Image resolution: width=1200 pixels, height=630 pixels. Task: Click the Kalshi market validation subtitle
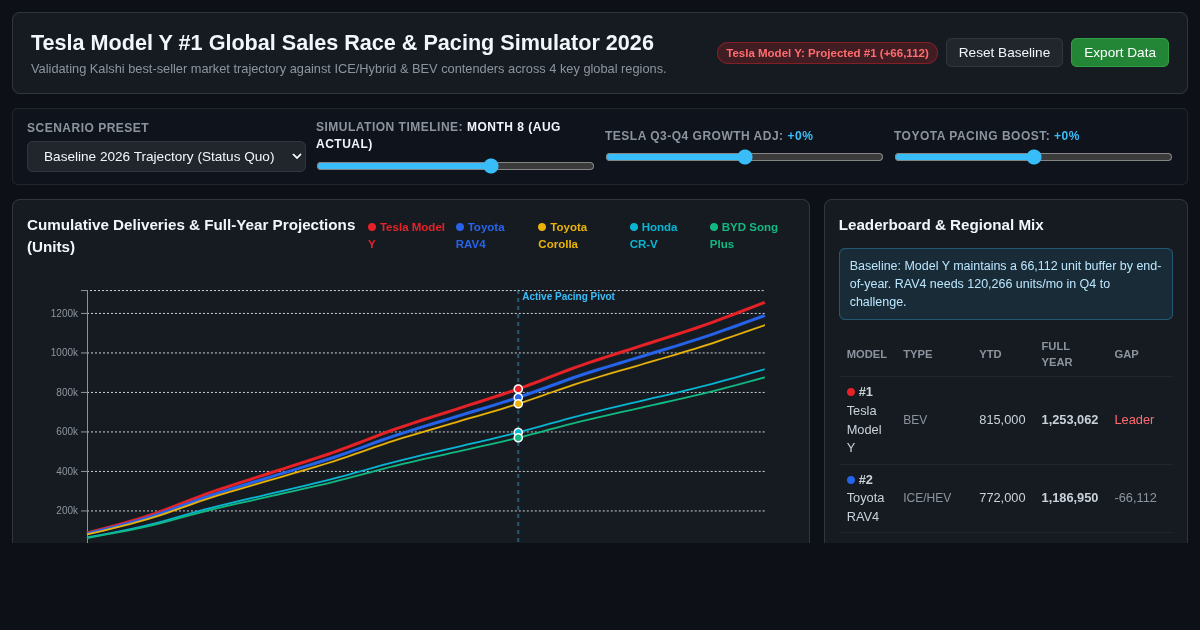point(348,69)
